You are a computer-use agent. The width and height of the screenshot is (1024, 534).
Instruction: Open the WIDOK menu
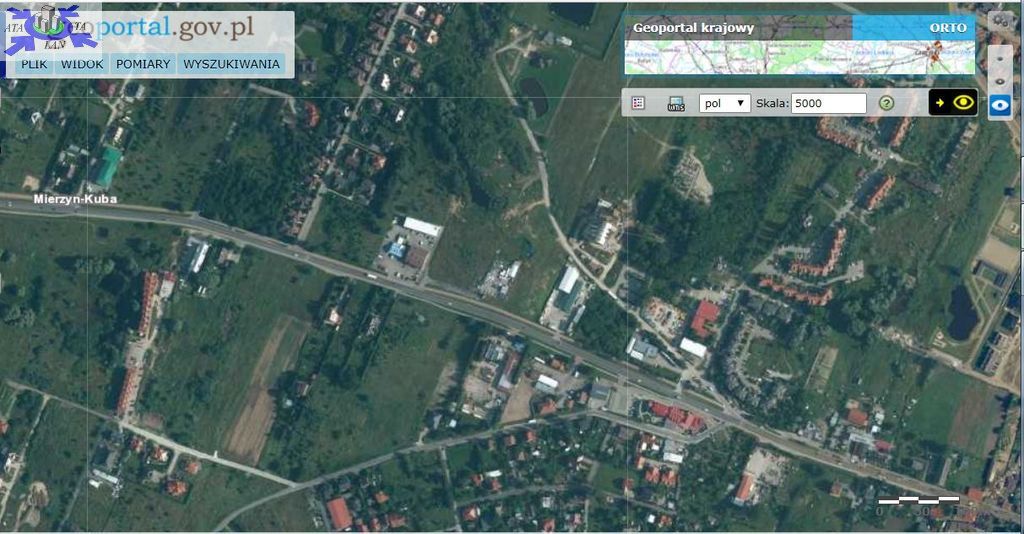(82, 64)
